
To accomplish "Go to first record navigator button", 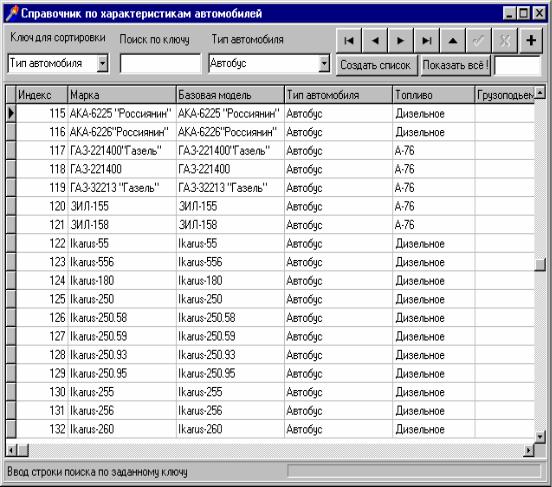I will [x=349, y=40].
